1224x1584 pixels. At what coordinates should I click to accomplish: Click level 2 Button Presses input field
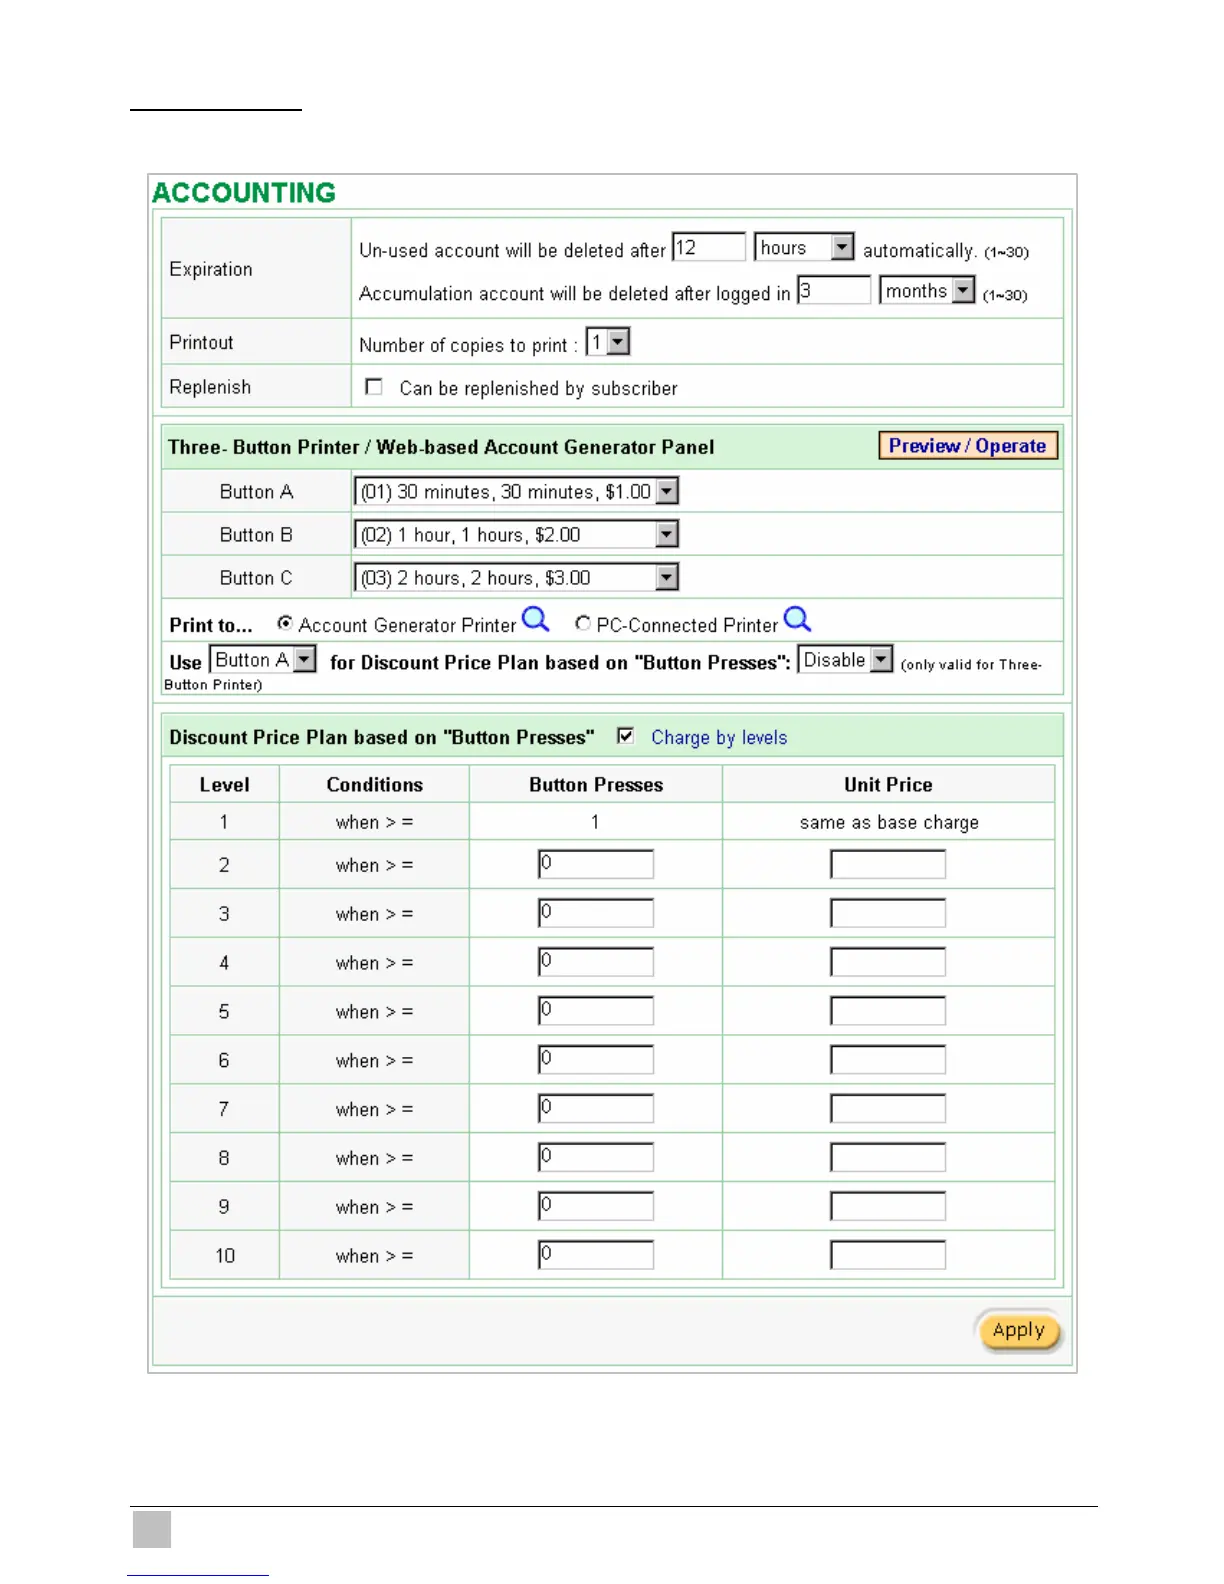coord(596,864)
